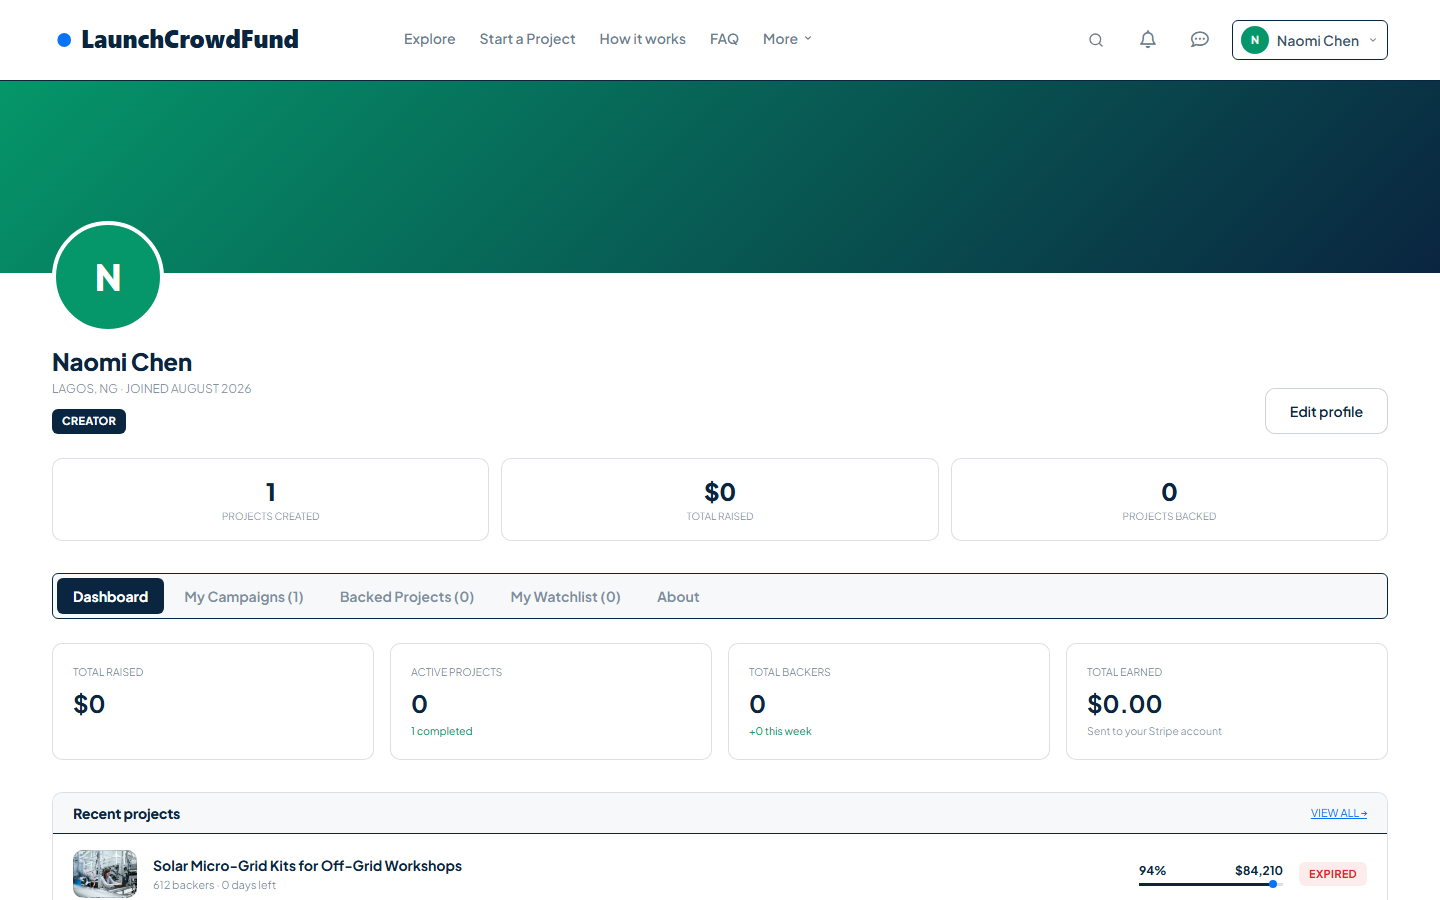The width and height of the screenshot is (1440, 900).
Task: Expand the More navigation dropdown
Action: click(x=787, y=39)
